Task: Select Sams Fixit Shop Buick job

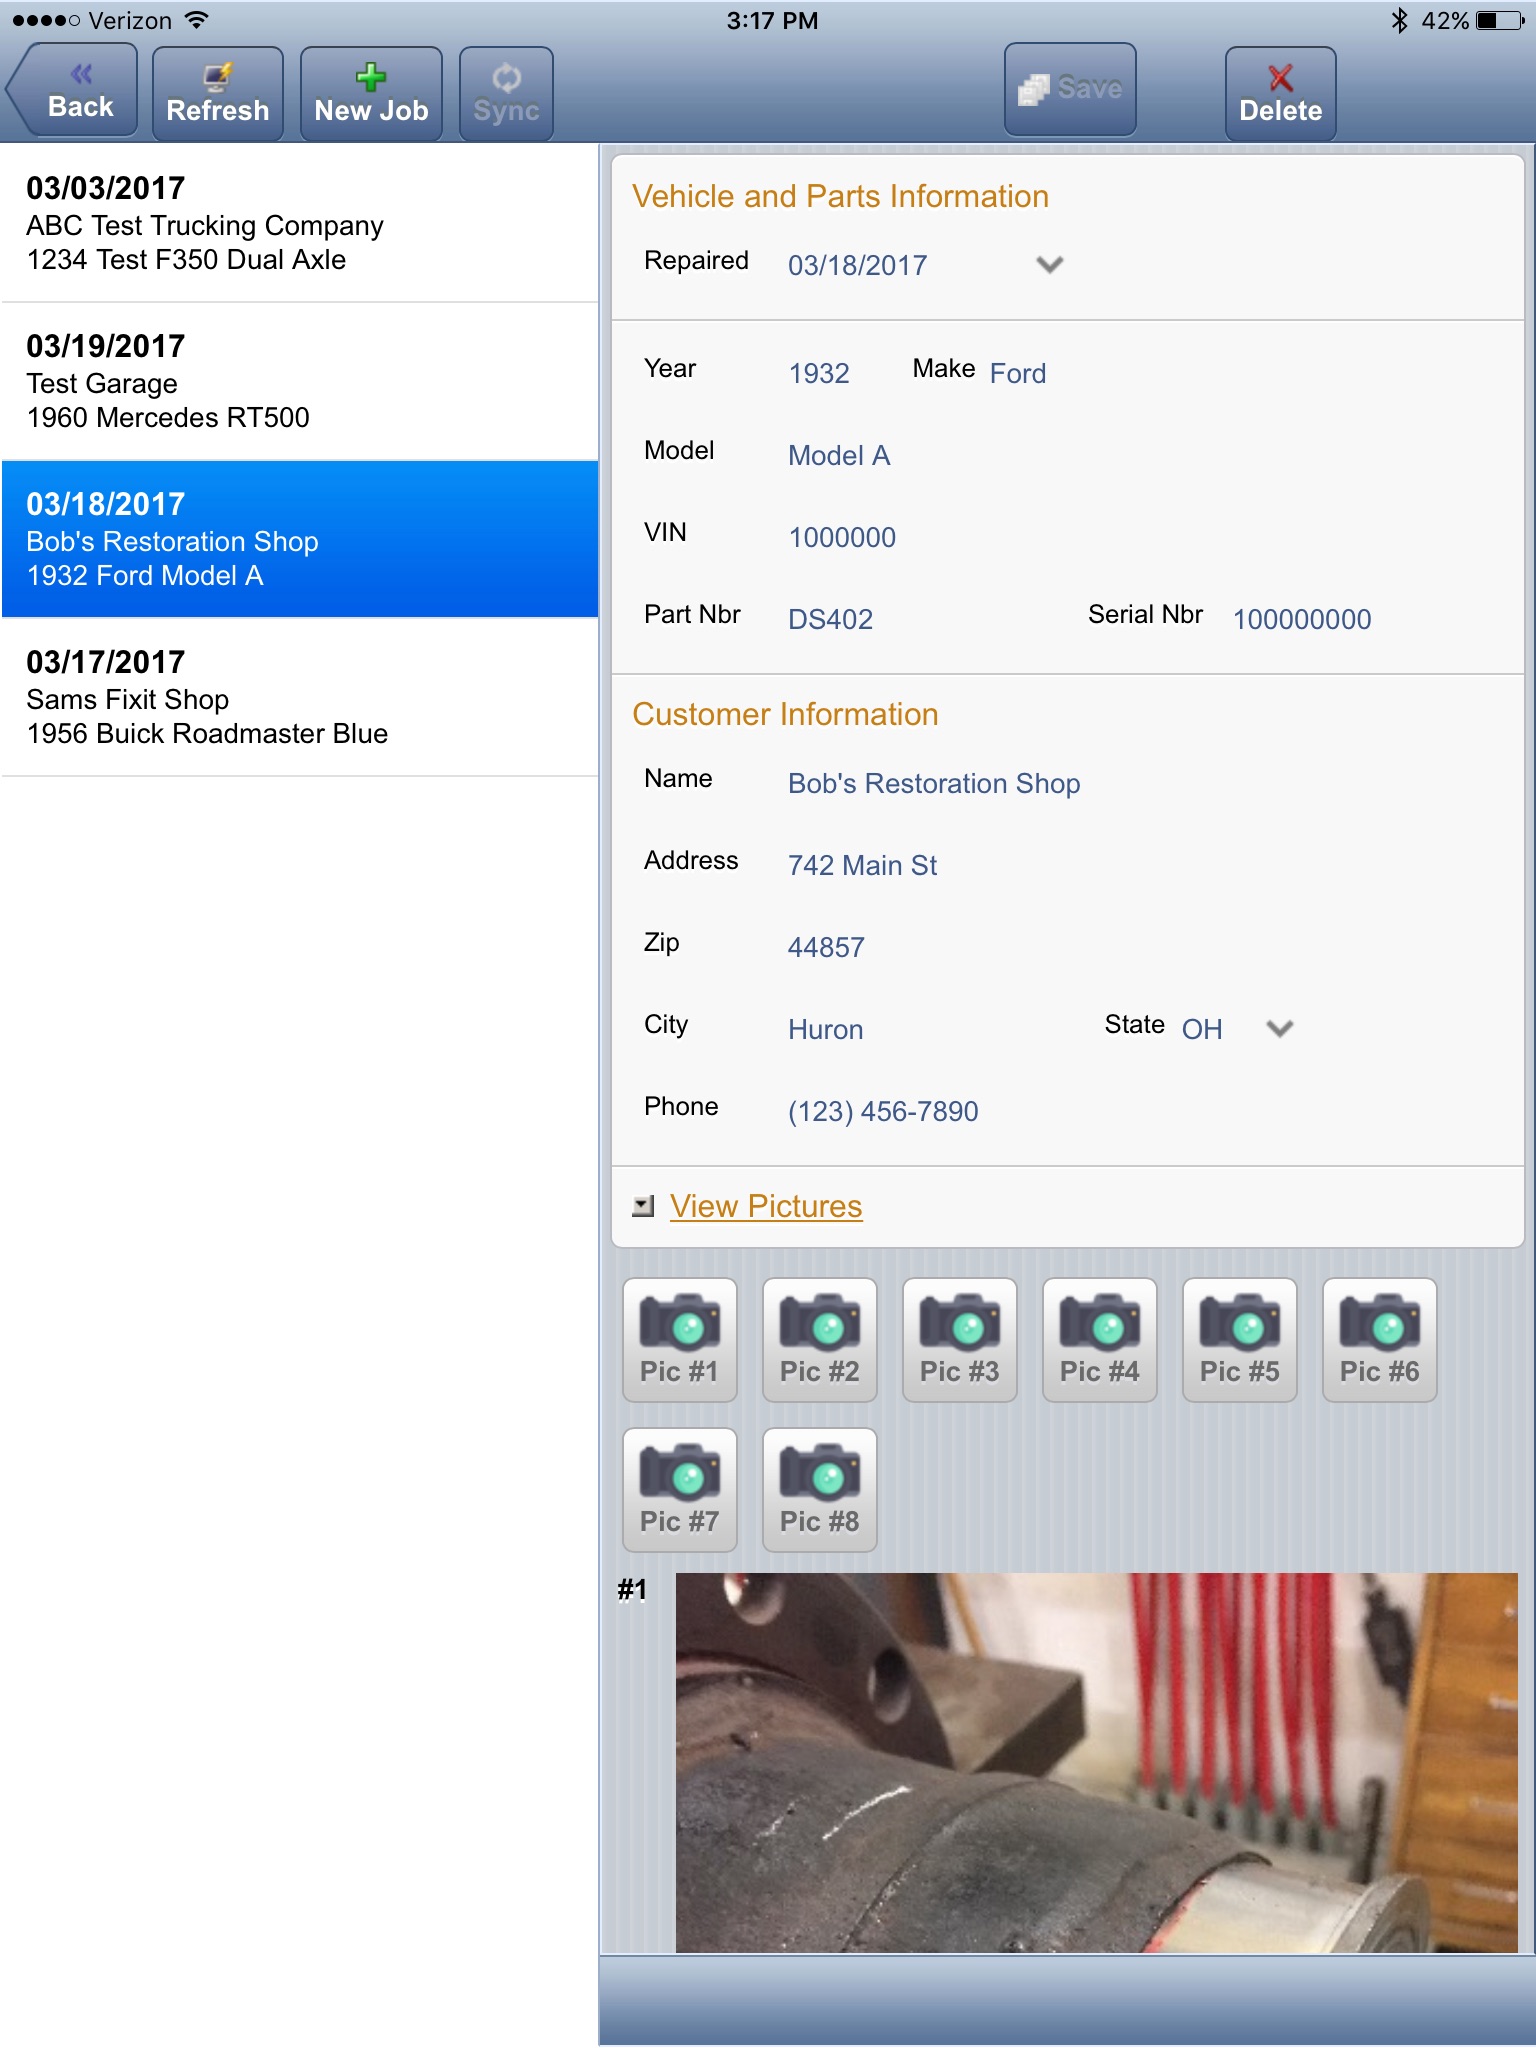Action: (300, 697)
